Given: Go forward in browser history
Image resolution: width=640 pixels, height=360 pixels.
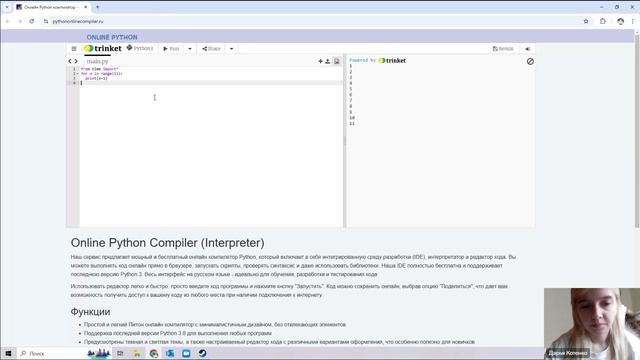Looking at the screenshot, I should (x=20, y=21).
